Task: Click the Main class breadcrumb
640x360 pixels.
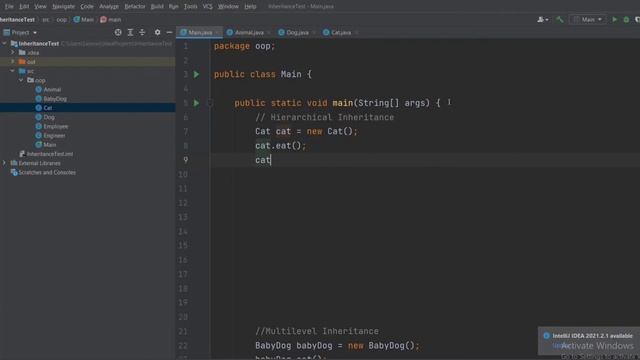Action: pyautogui.click(x=84, y=19)
